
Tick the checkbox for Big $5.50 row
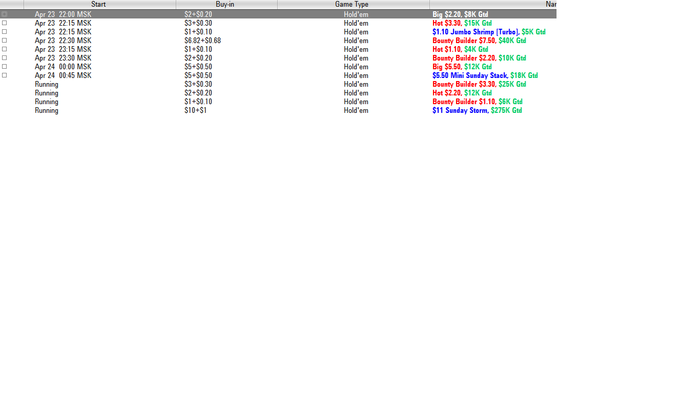pos(4,66)
